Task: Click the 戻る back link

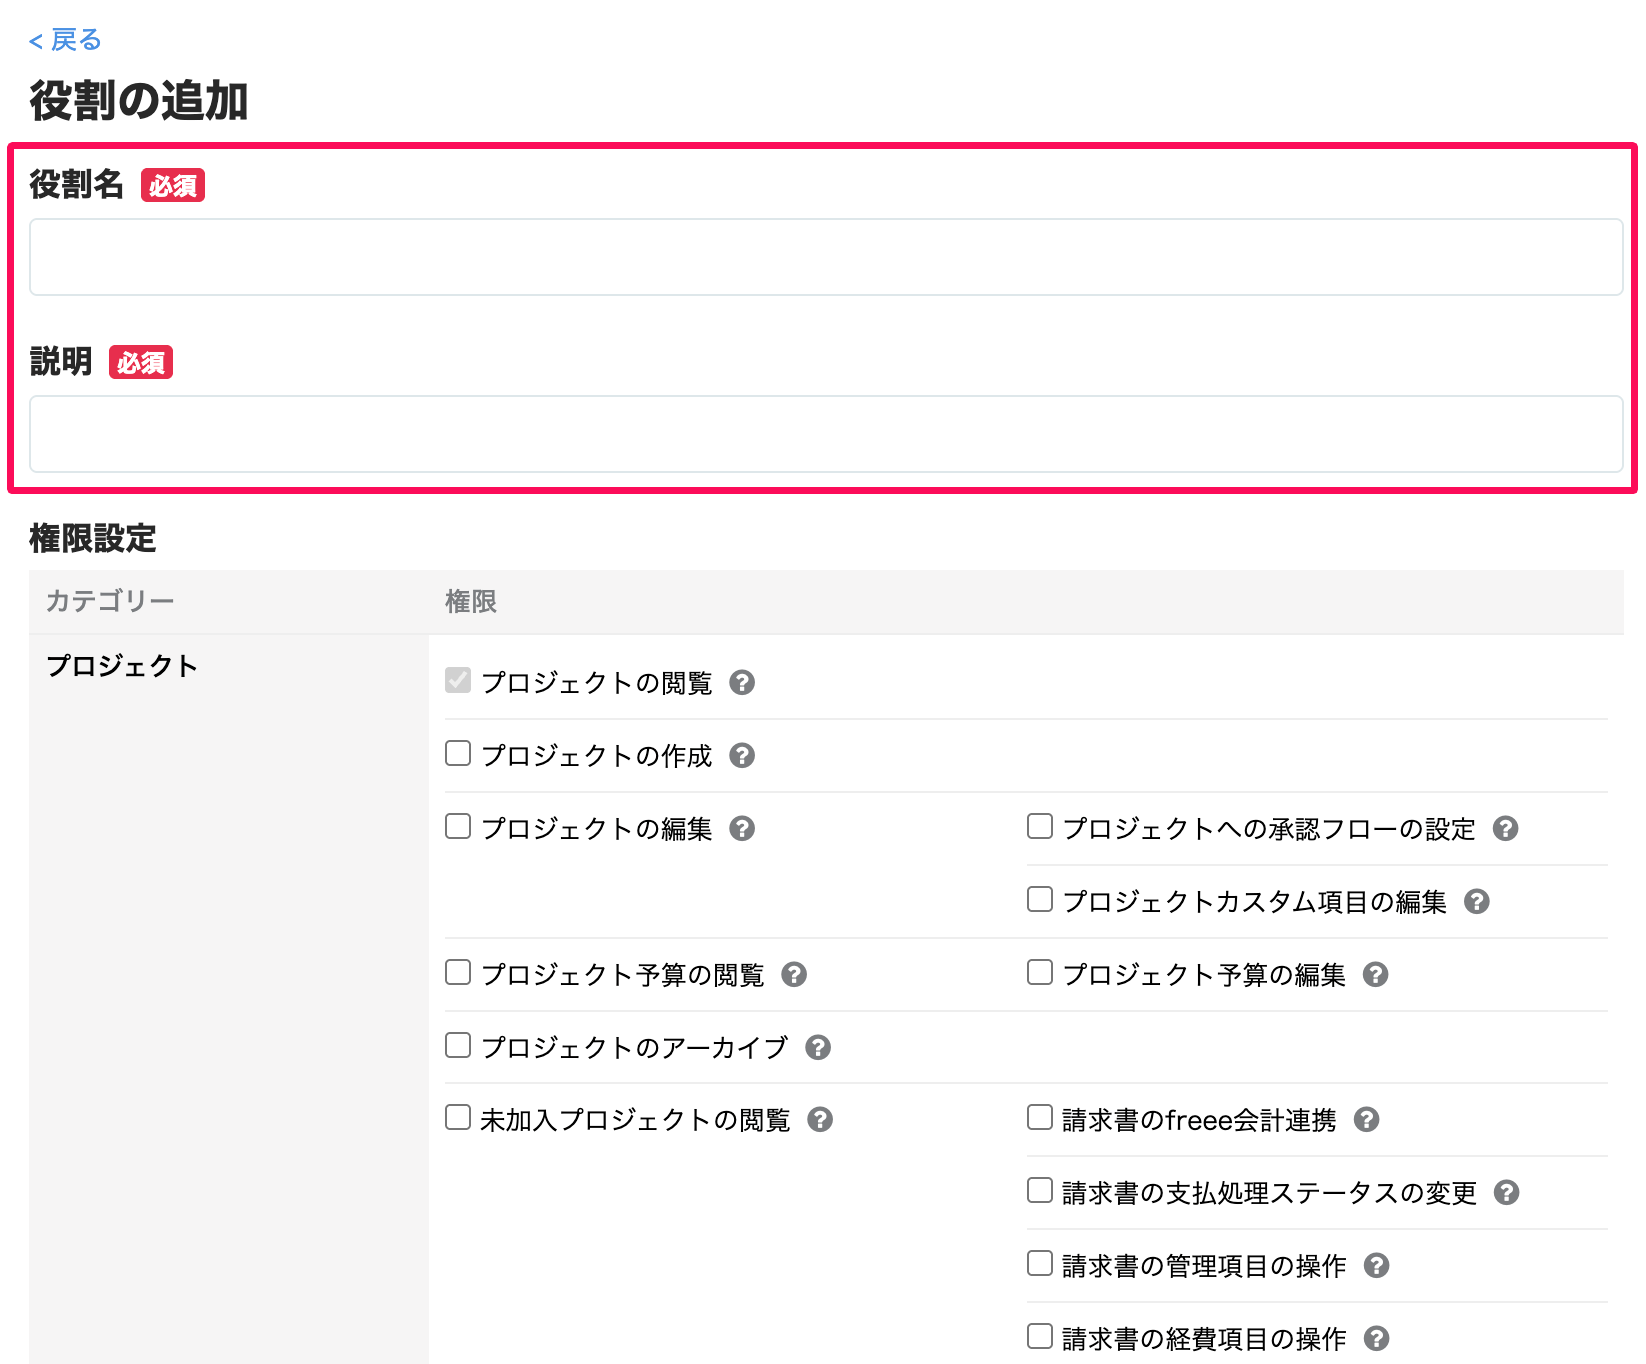Action: 65,40
